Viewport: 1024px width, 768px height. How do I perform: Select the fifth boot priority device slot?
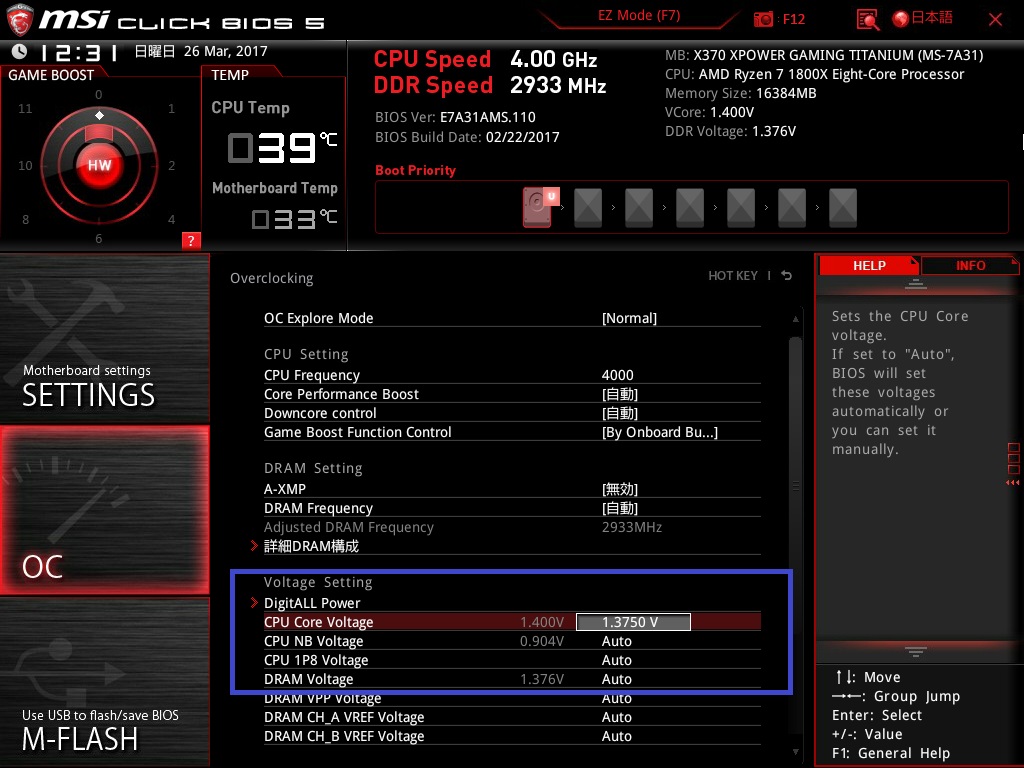(741, 208)
